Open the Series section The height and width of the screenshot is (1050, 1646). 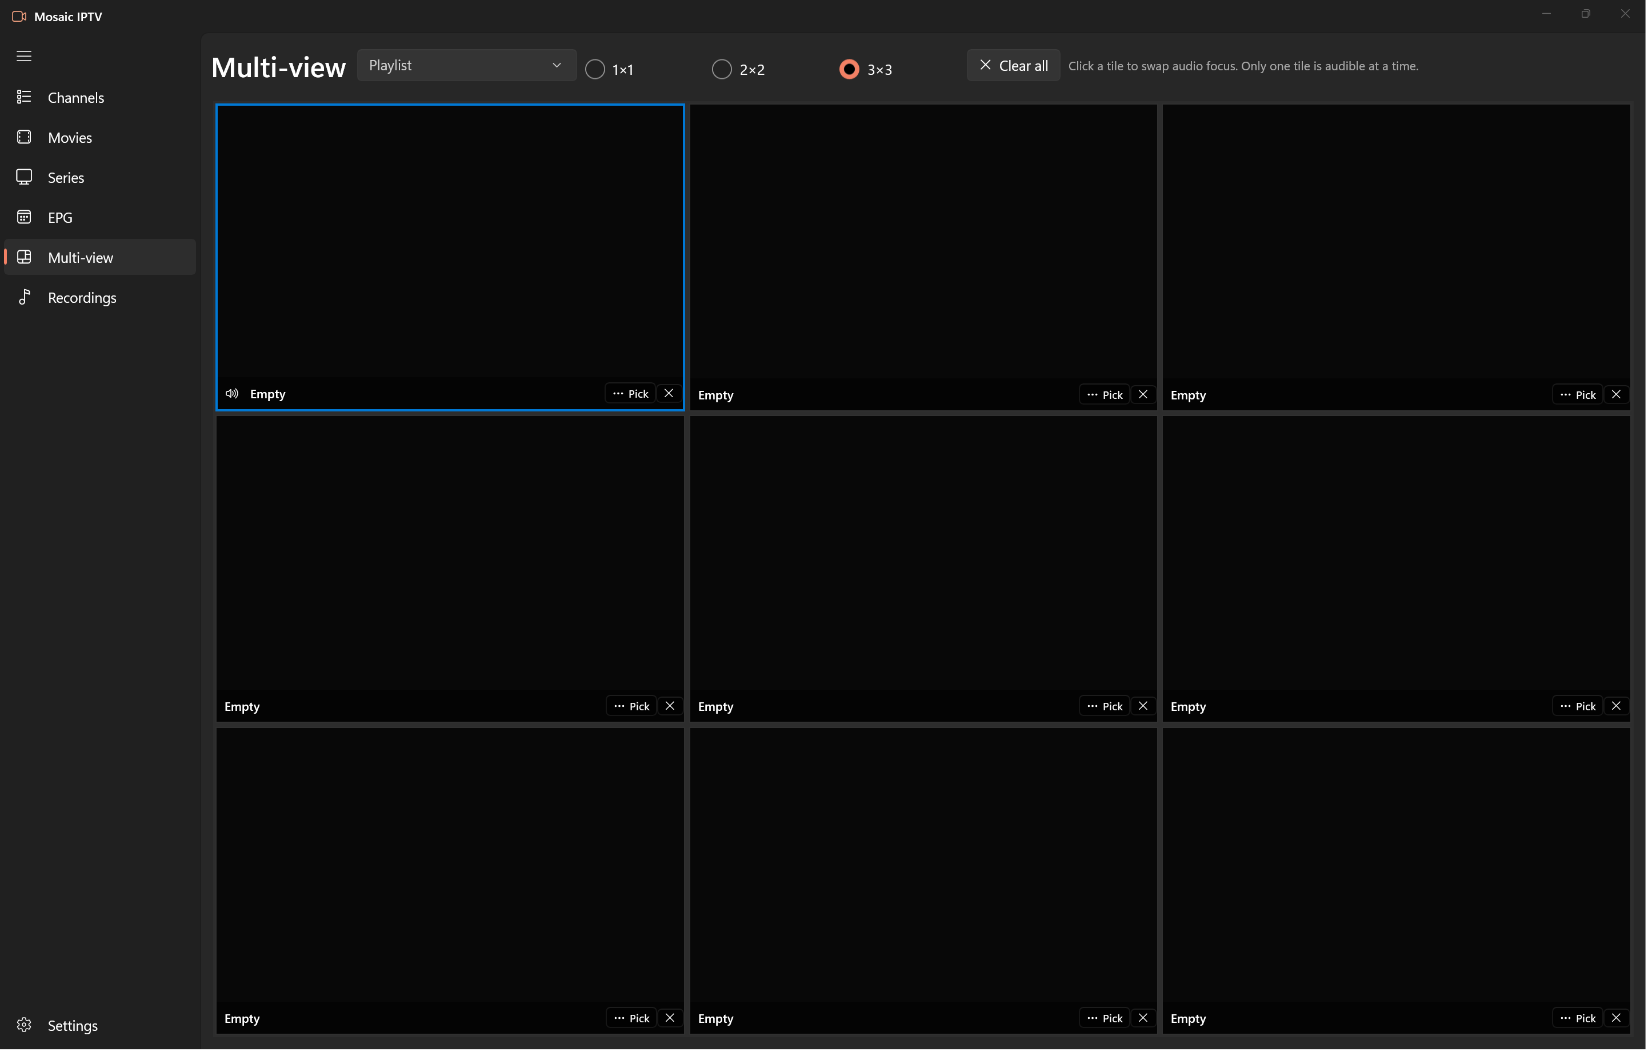click(100, 178)
